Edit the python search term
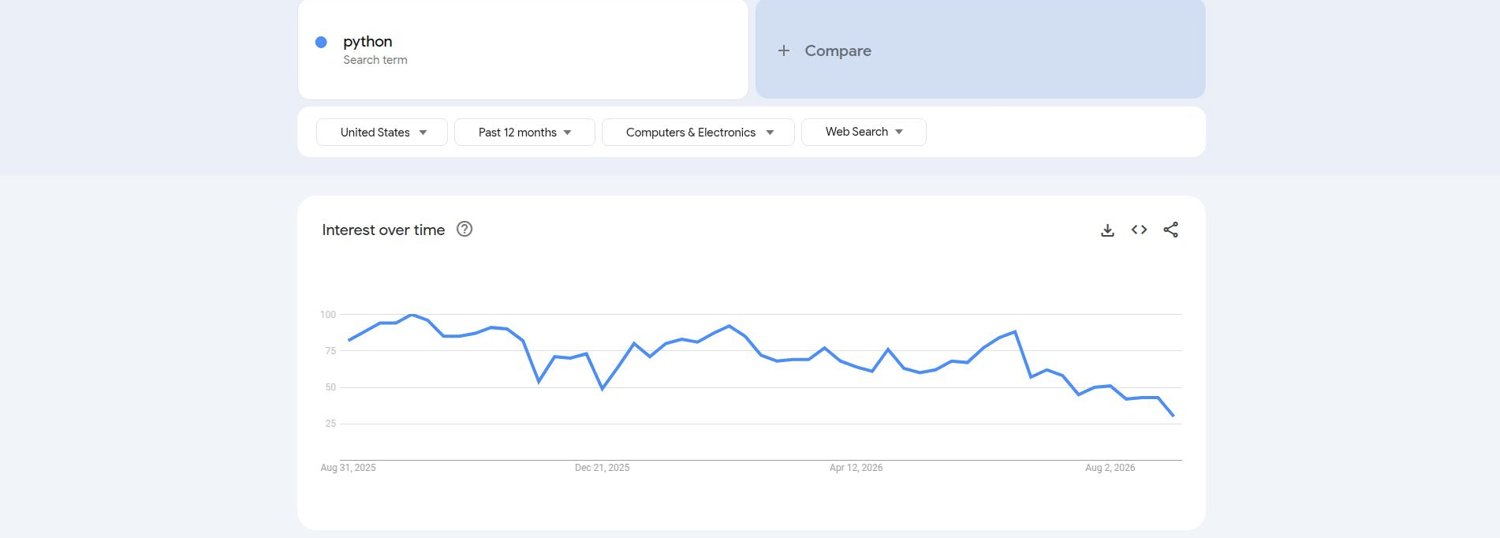 pos(523,49)
